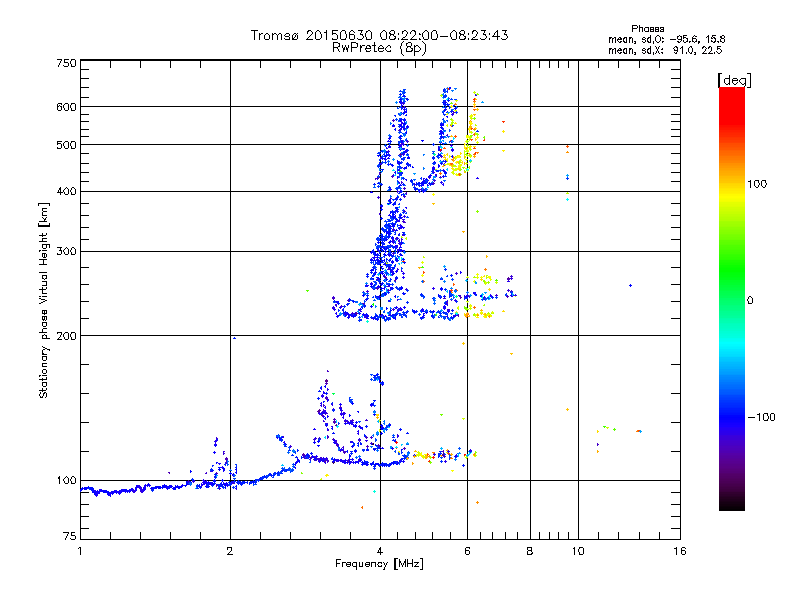This screenshot has width=800, height=600.
Task: Click the x-axis tick label "1"
Action: coord(80,551)
